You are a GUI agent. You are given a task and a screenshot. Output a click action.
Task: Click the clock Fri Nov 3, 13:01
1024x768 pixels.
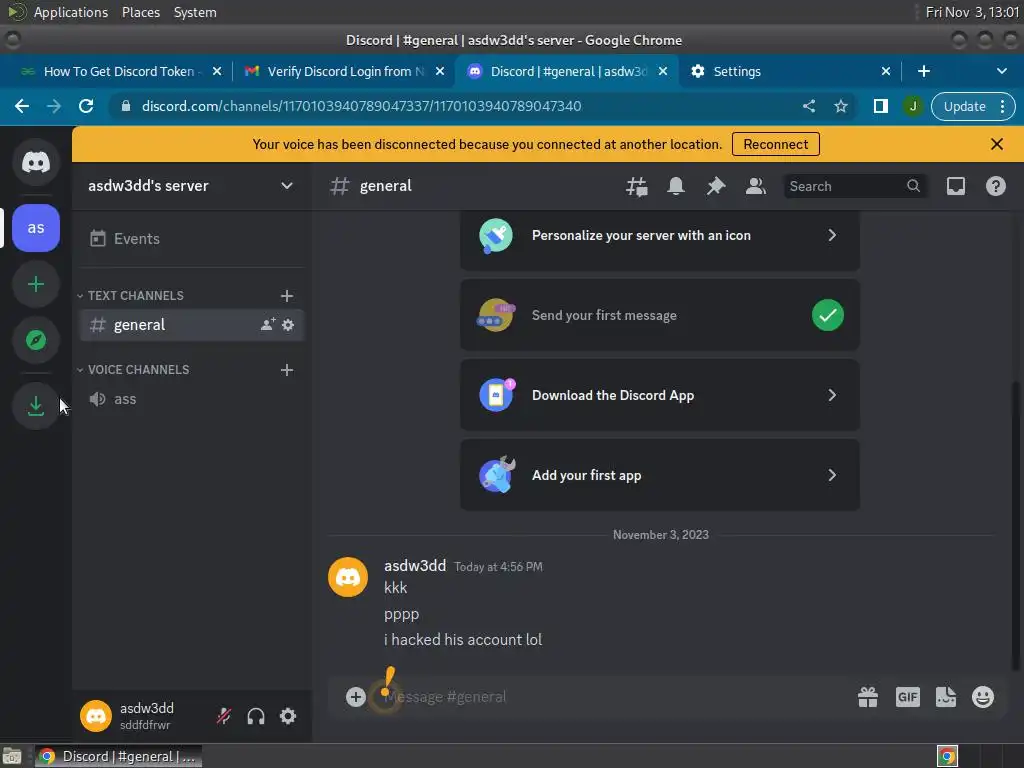tap(972, 12)
